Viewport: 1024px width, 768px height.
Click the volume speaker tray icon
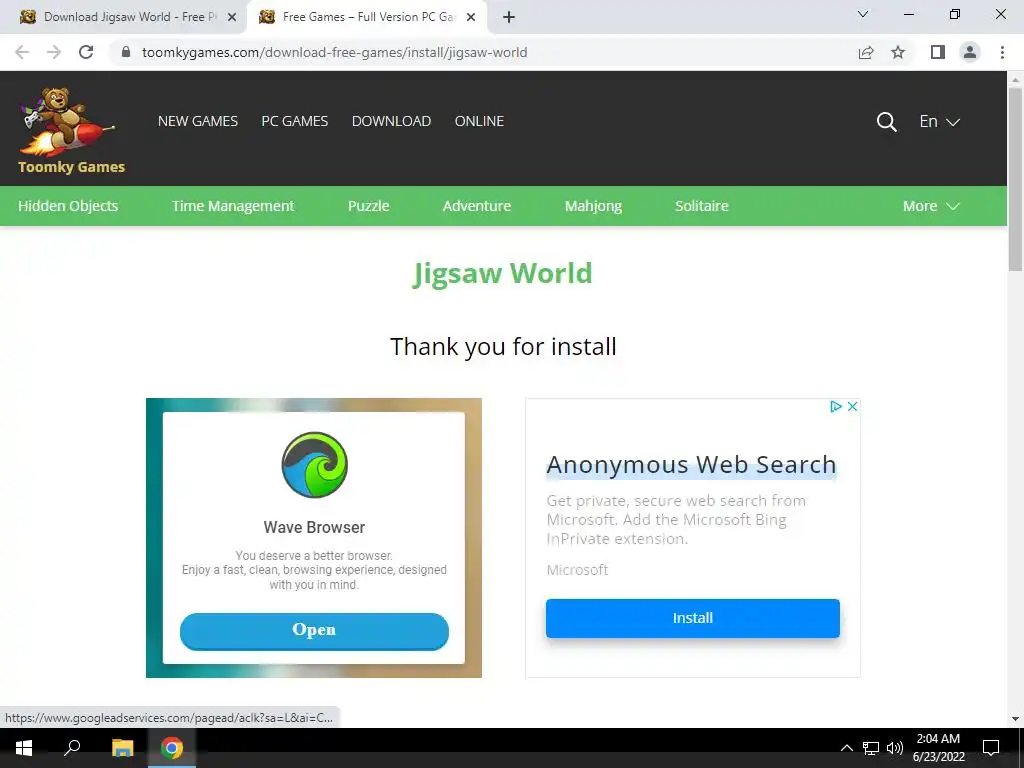click(x=895, y=748)
